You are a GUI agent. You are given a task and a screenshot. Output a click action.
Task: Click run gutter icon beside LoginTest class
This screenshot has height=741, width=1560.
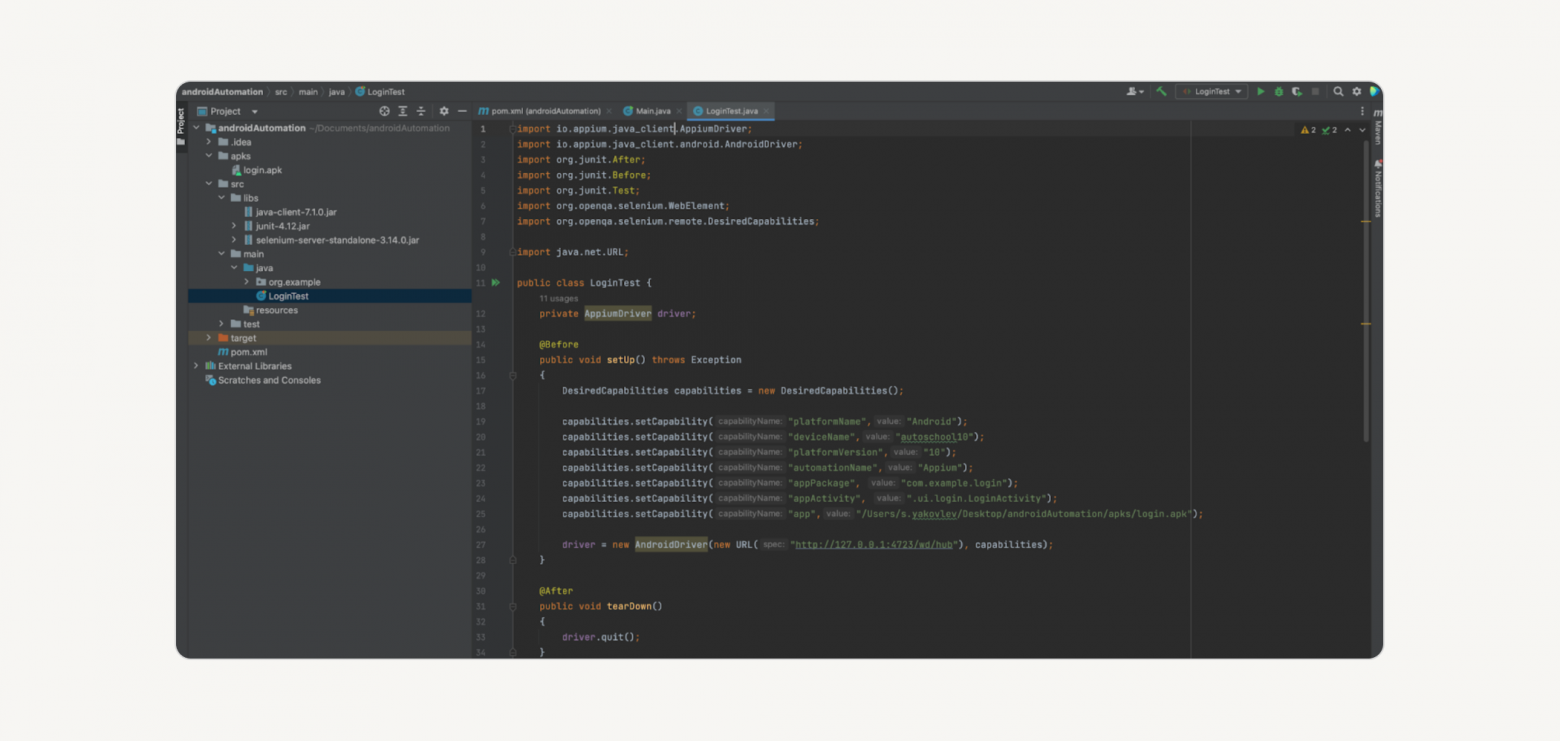495,283
